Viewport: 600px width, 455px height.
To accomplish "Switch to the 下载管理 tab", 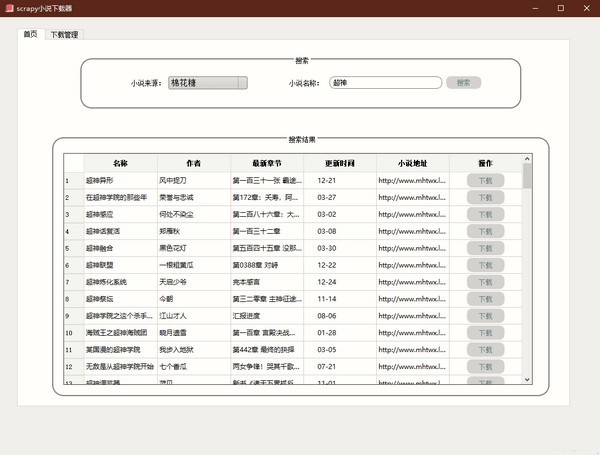I will pyautogui.click(x=64, y=34).
